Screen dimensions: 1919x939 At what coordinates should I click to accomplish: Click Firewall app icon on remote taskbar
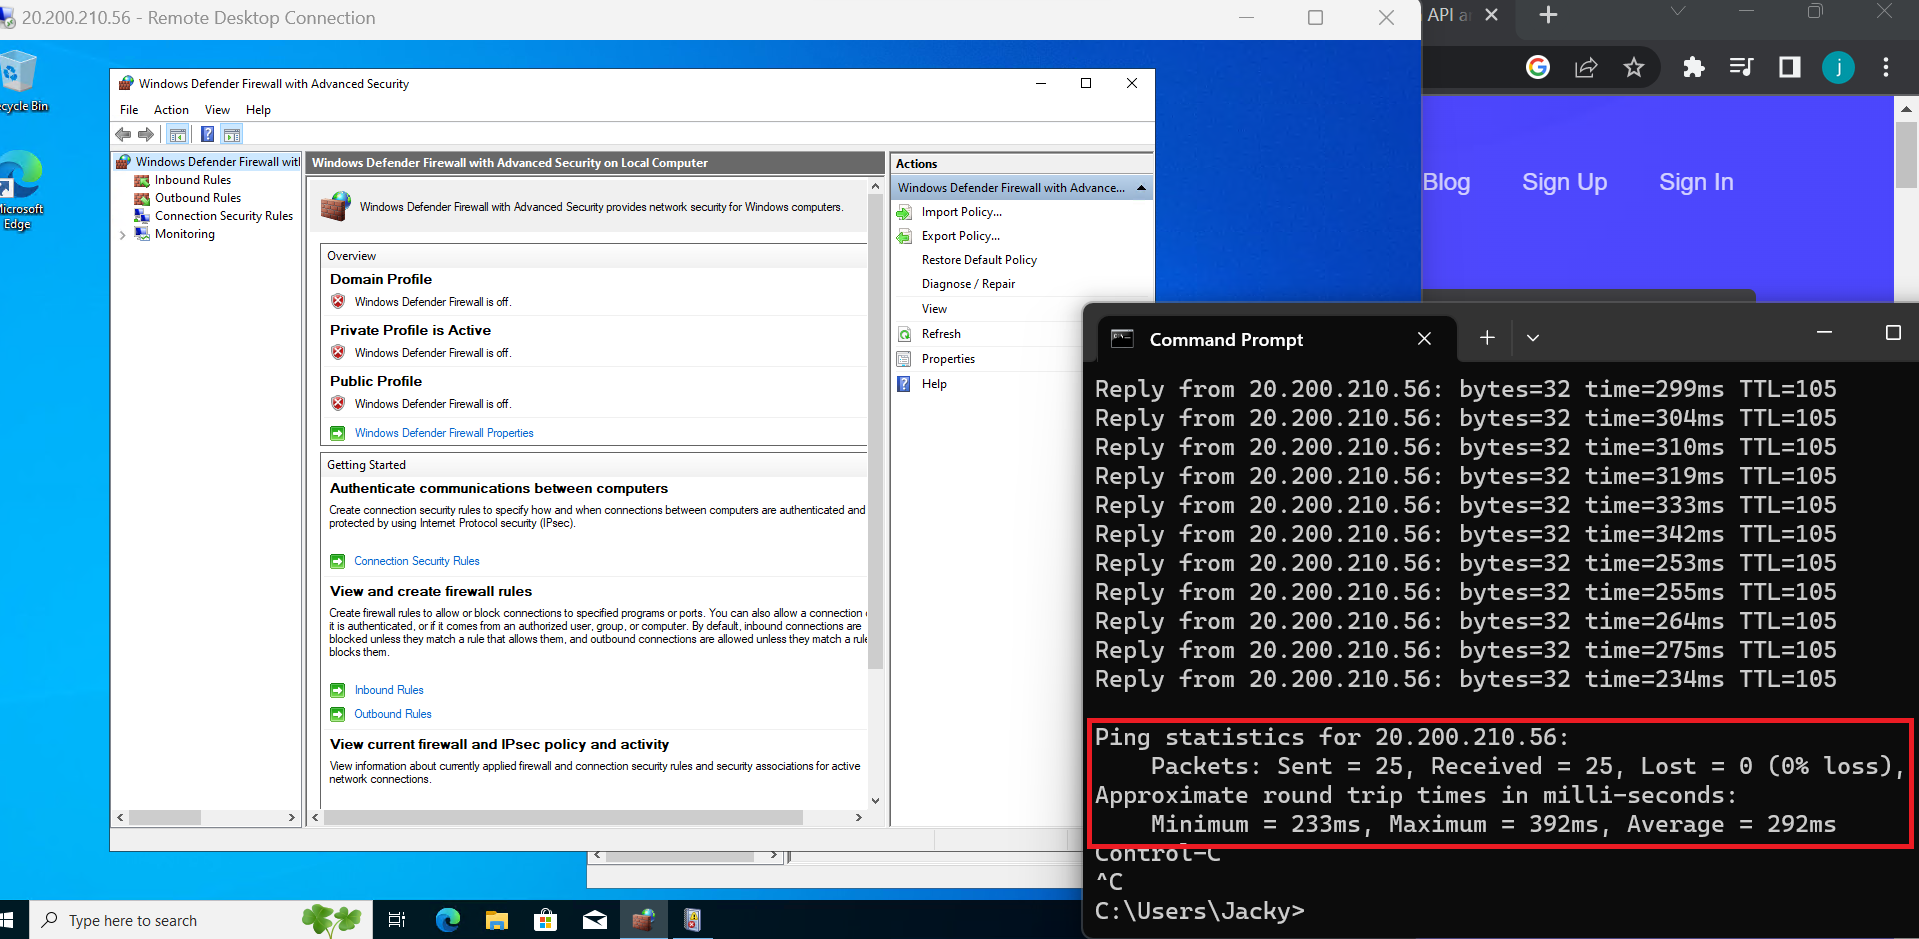pos(644,920)
